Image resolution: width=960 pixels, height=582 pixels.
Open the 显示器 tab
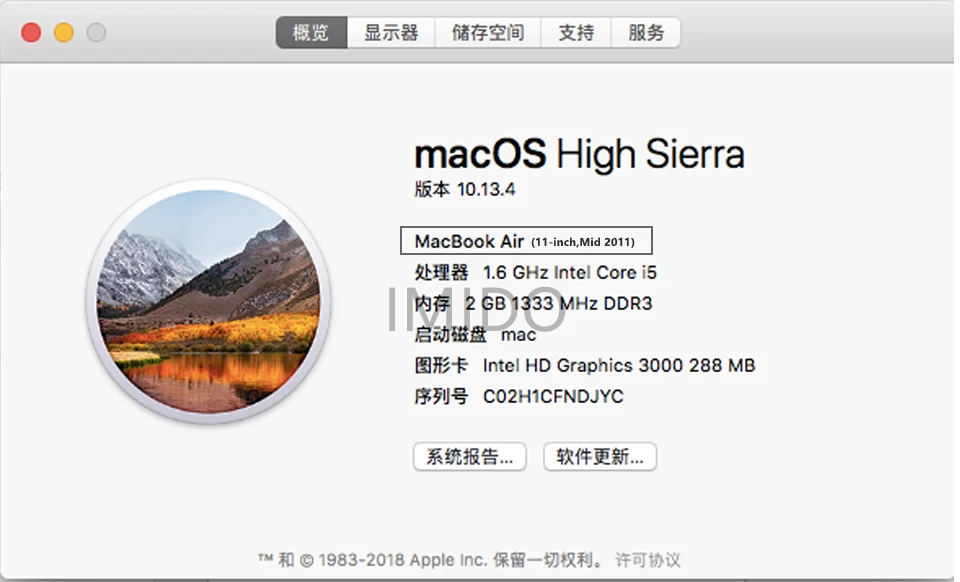point(391,32)
